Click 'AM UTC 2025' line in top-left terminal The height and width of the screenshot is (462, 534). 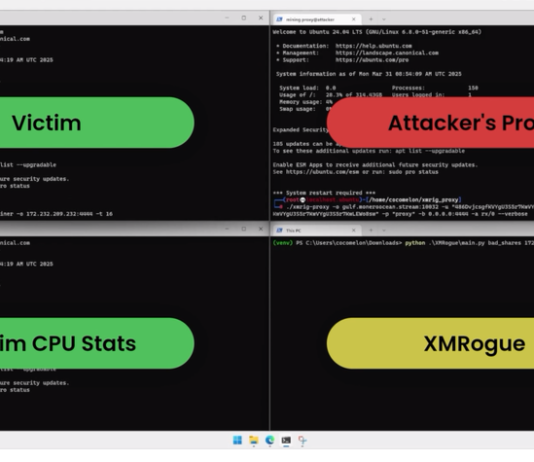click(x=27, y=60)
